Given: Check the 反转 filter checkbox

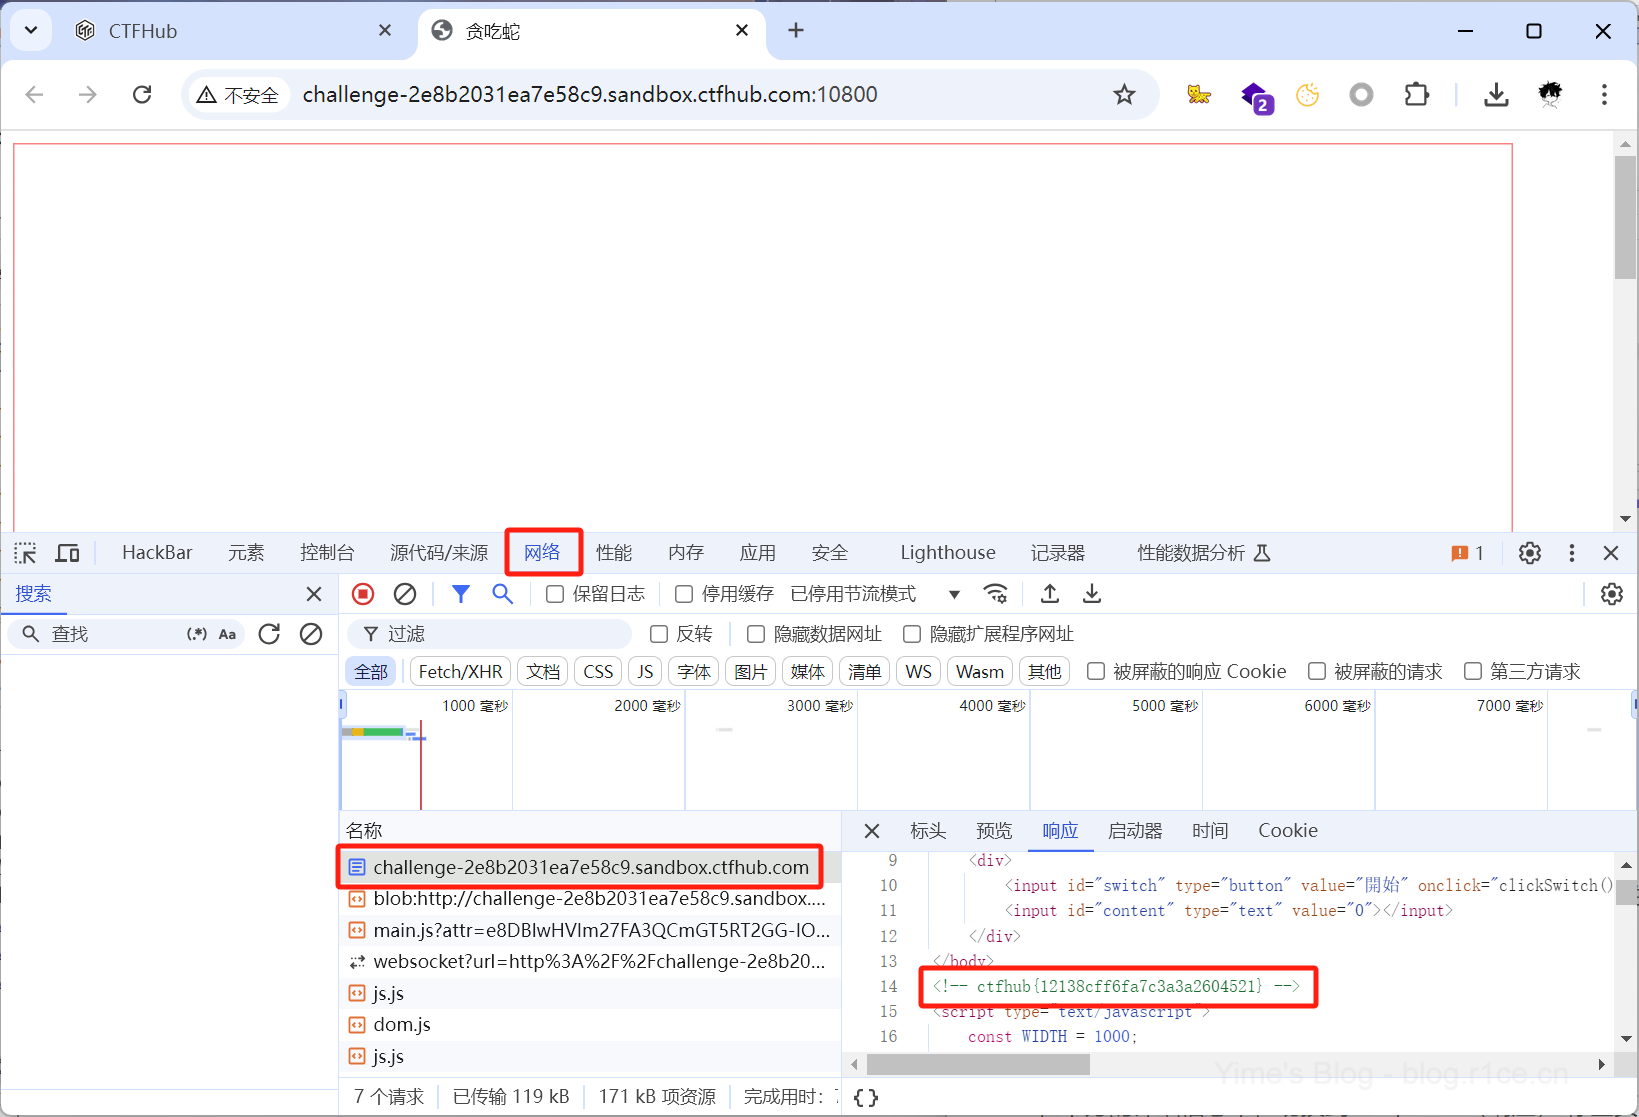Looking at the screenshot, I should [x=659, y=634].
